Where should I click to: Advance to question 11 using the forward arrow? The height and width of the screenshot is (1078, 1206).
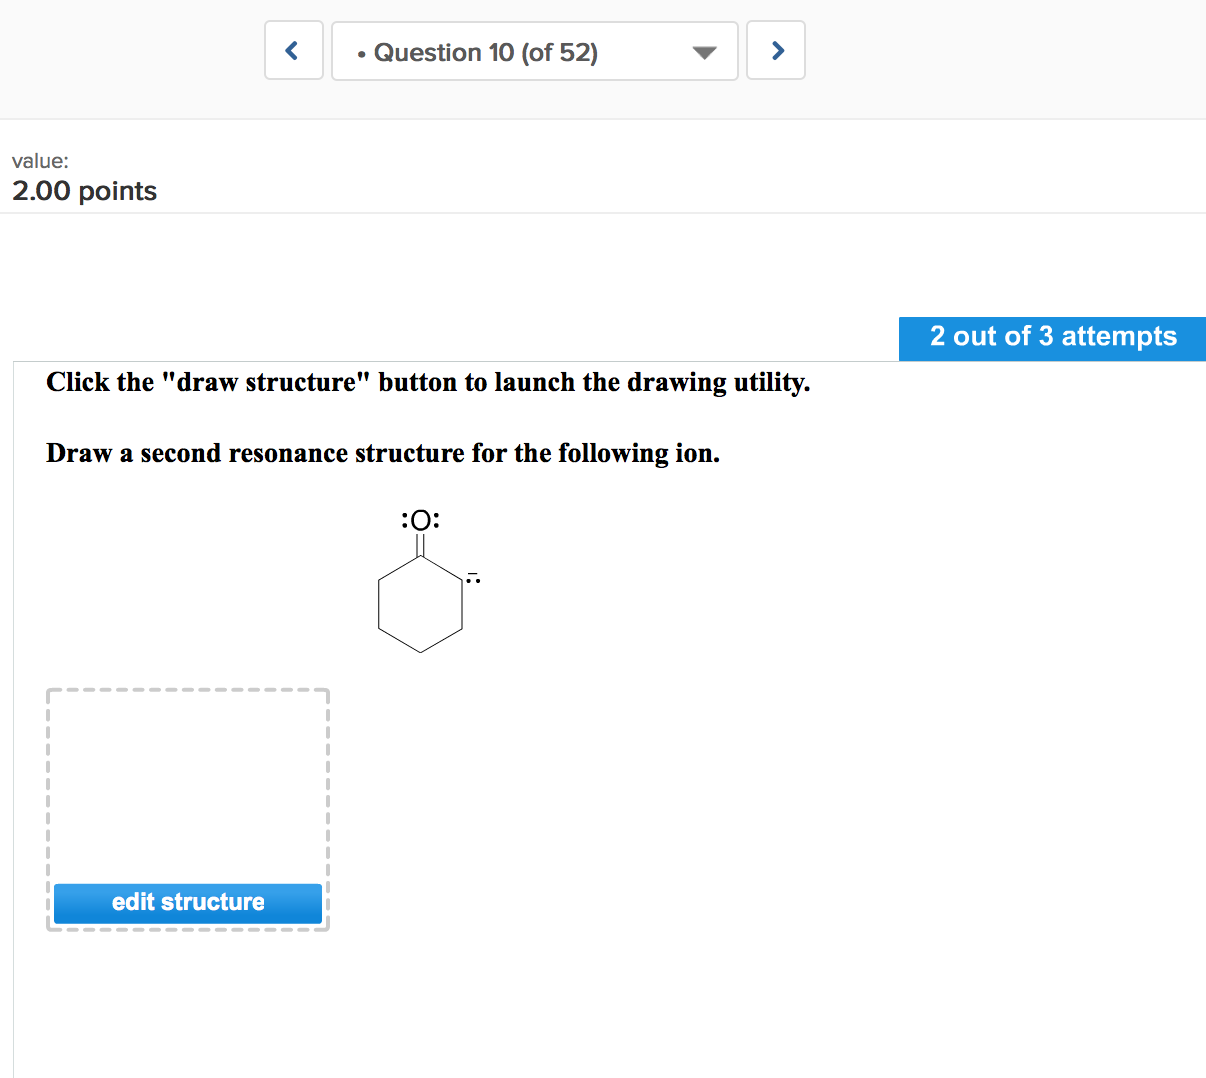pyautogui.click(x=776, y=50)
